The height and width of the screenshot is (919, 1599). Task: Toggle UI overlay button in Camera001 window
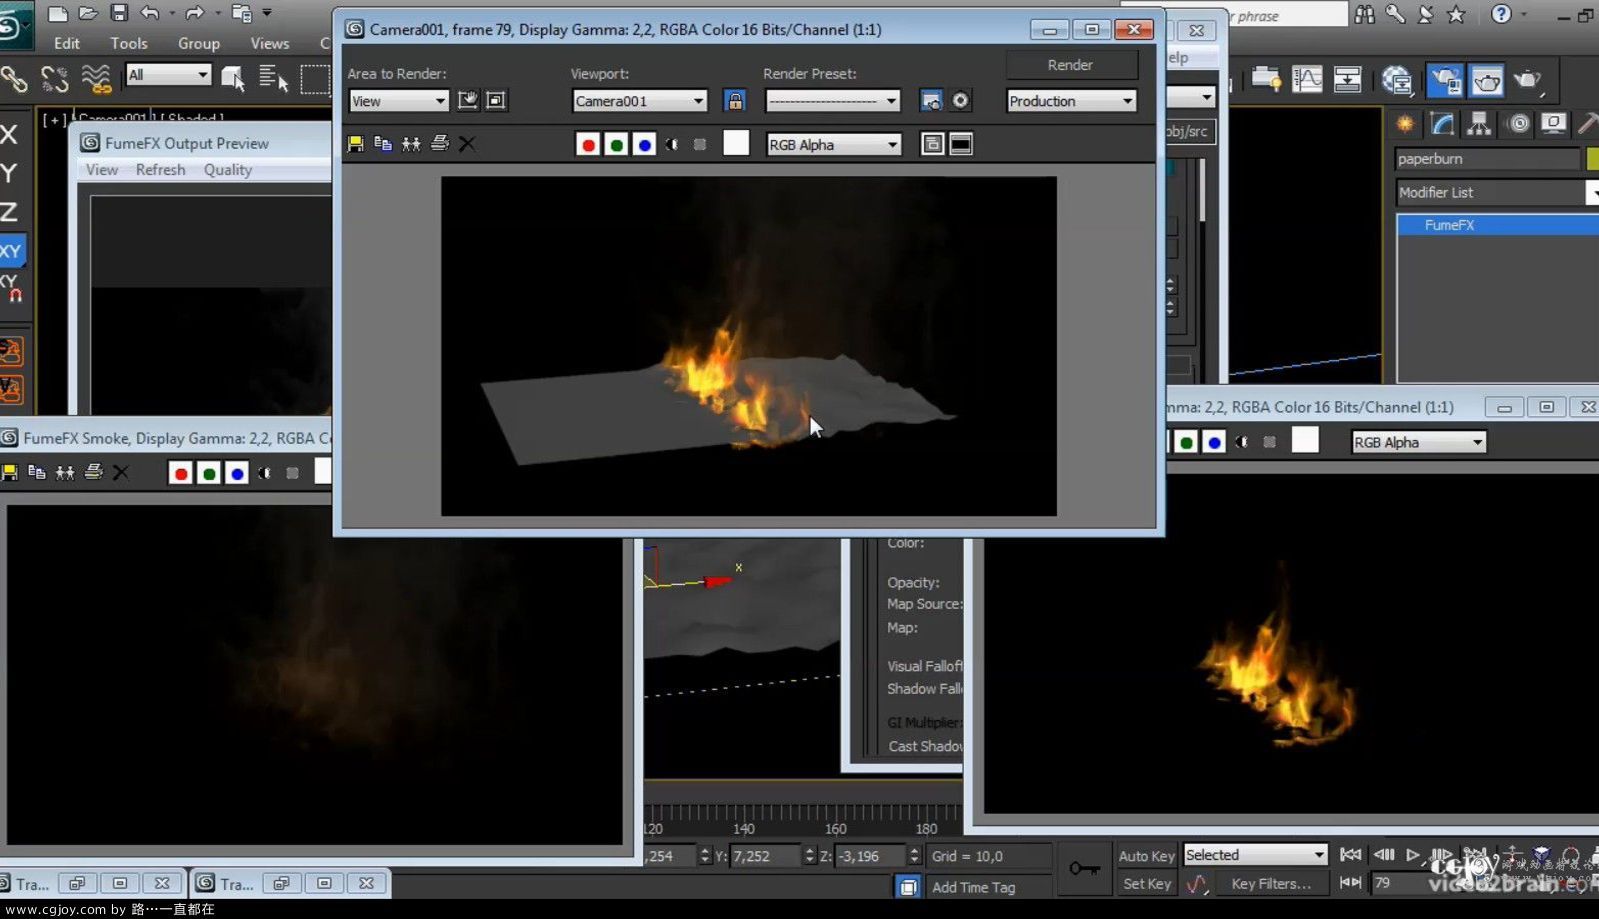(932, 145)
